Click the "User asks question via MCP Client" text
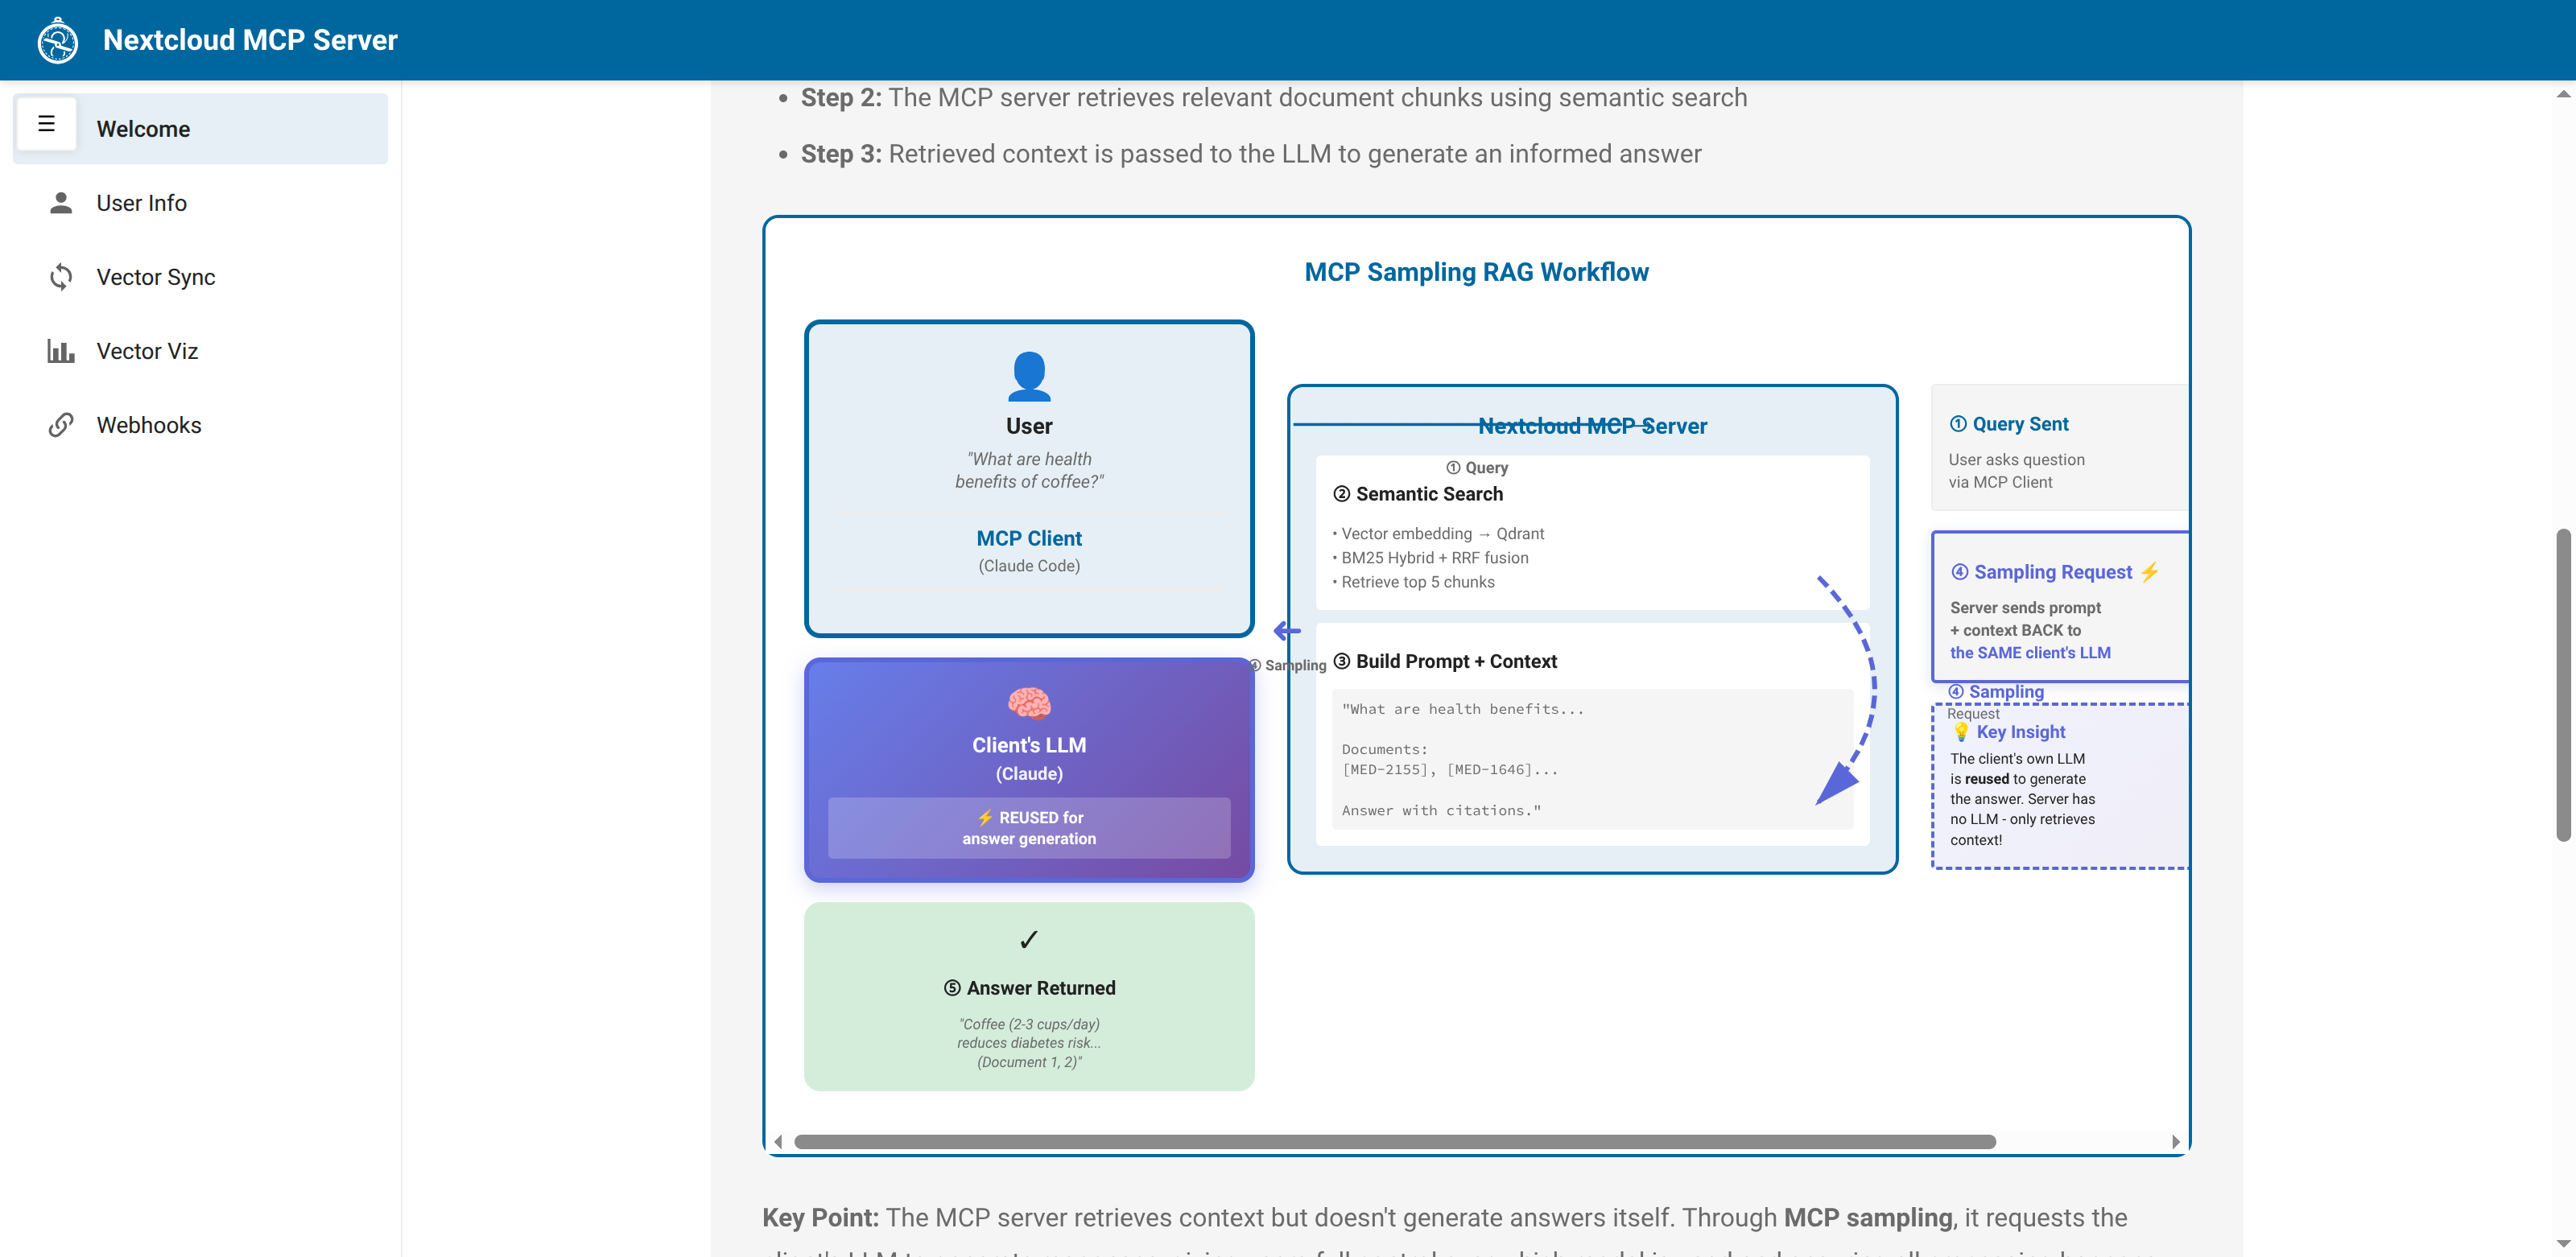This screenshot has height=1257, width=2576. pos(2016,471)
